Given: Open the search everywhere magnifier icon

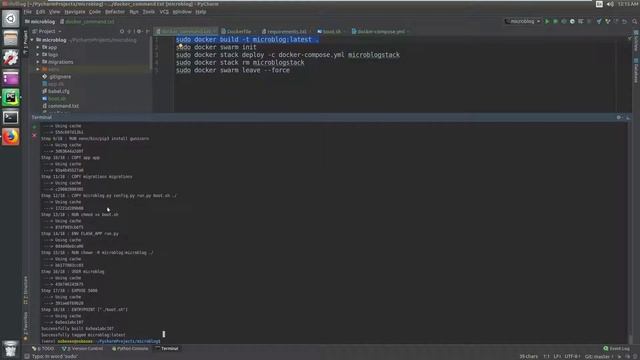Looking at the screenshot, I should pyautogui.click(x=634, y=21).
